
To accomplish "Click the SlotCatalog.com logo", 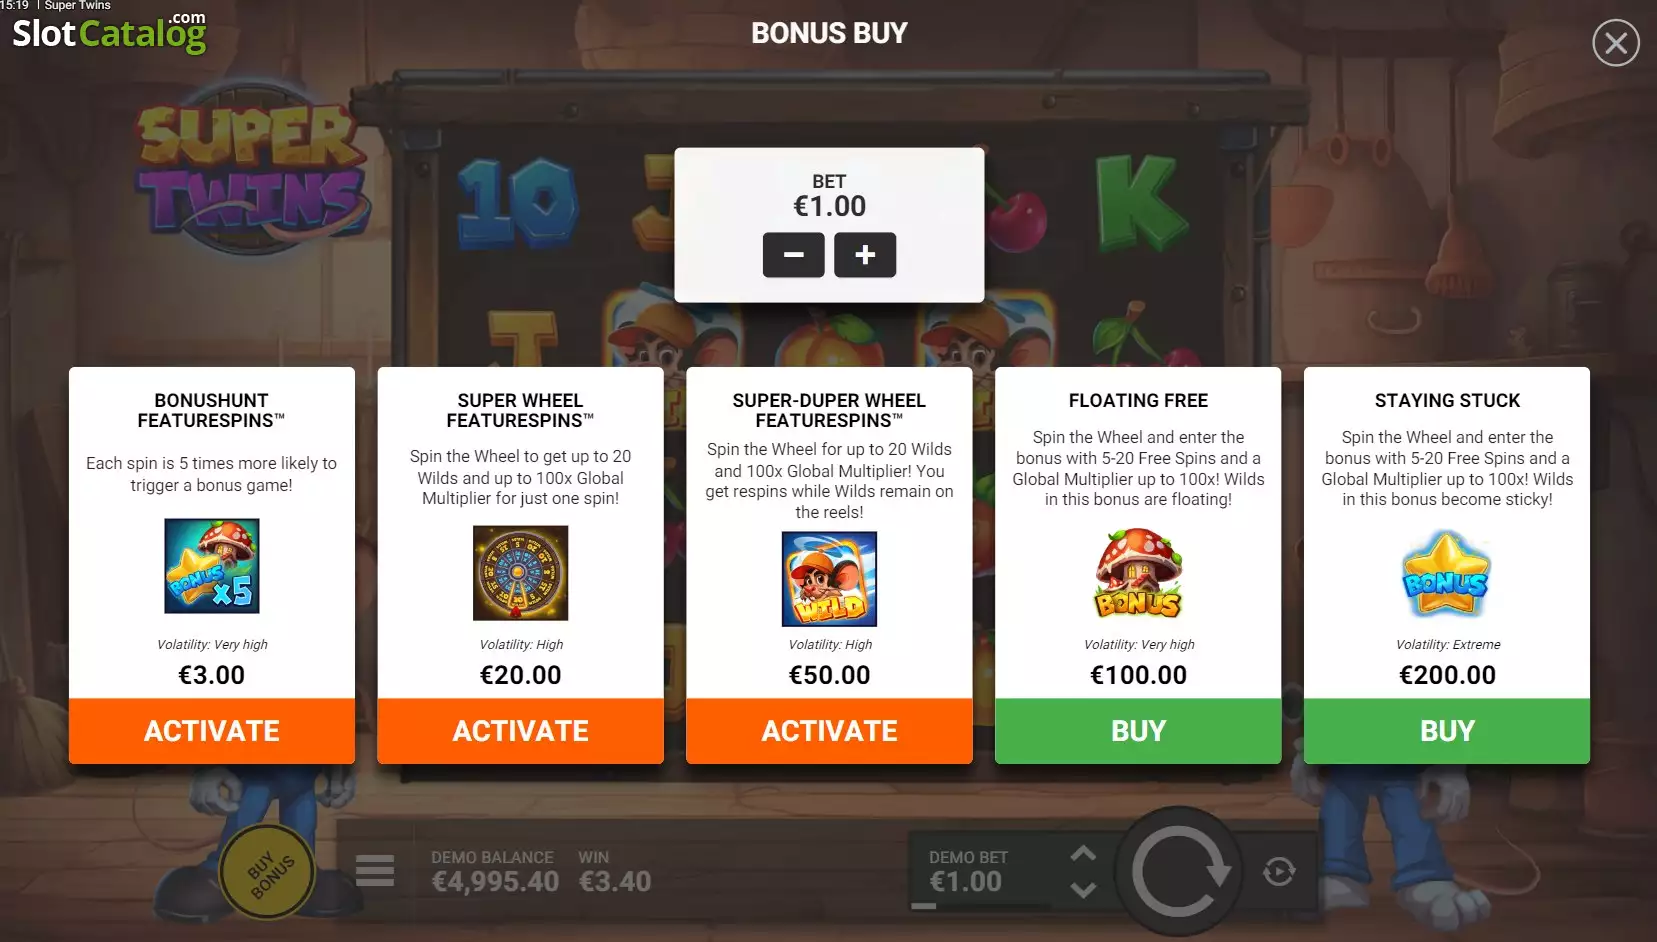I will coord(109,32).
